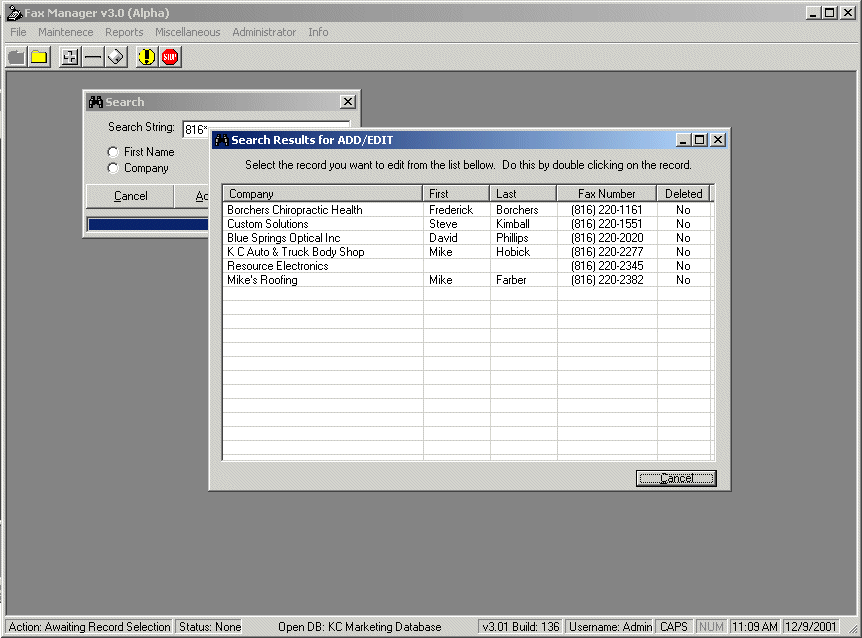Click the plus add record icon

pyautogui.click(x=69, y=57)
